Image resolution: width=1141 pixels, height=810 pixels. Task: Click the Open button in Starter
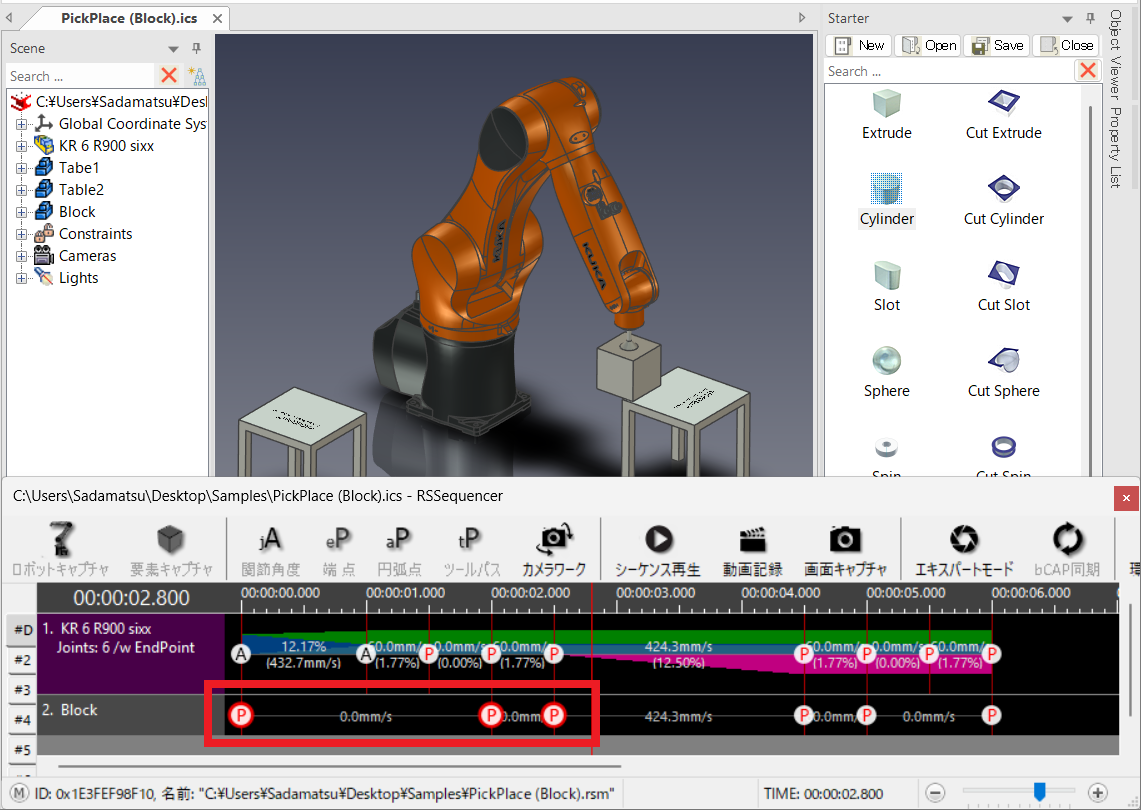click(x=928, y=45)
